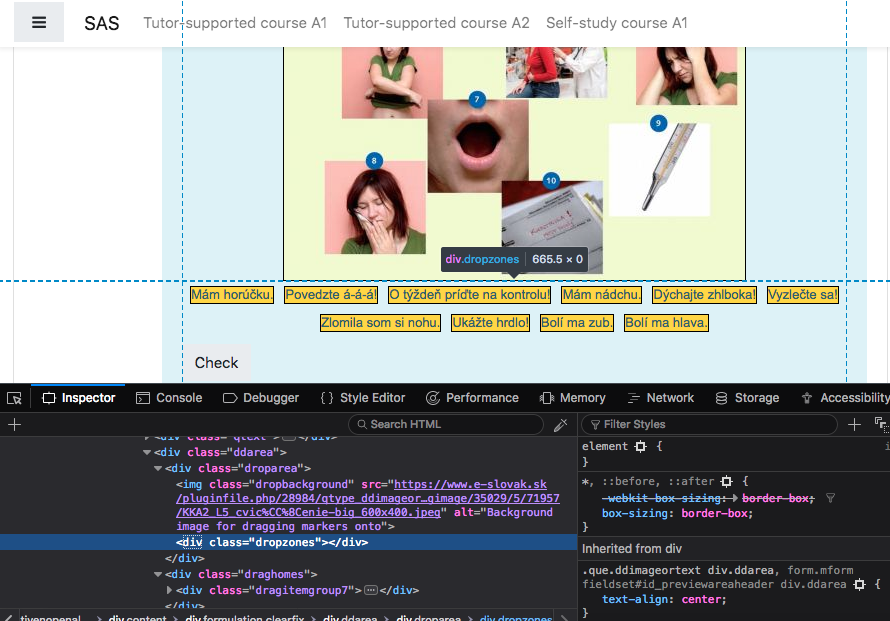Switch to the Inspector tab

[79, 398]
